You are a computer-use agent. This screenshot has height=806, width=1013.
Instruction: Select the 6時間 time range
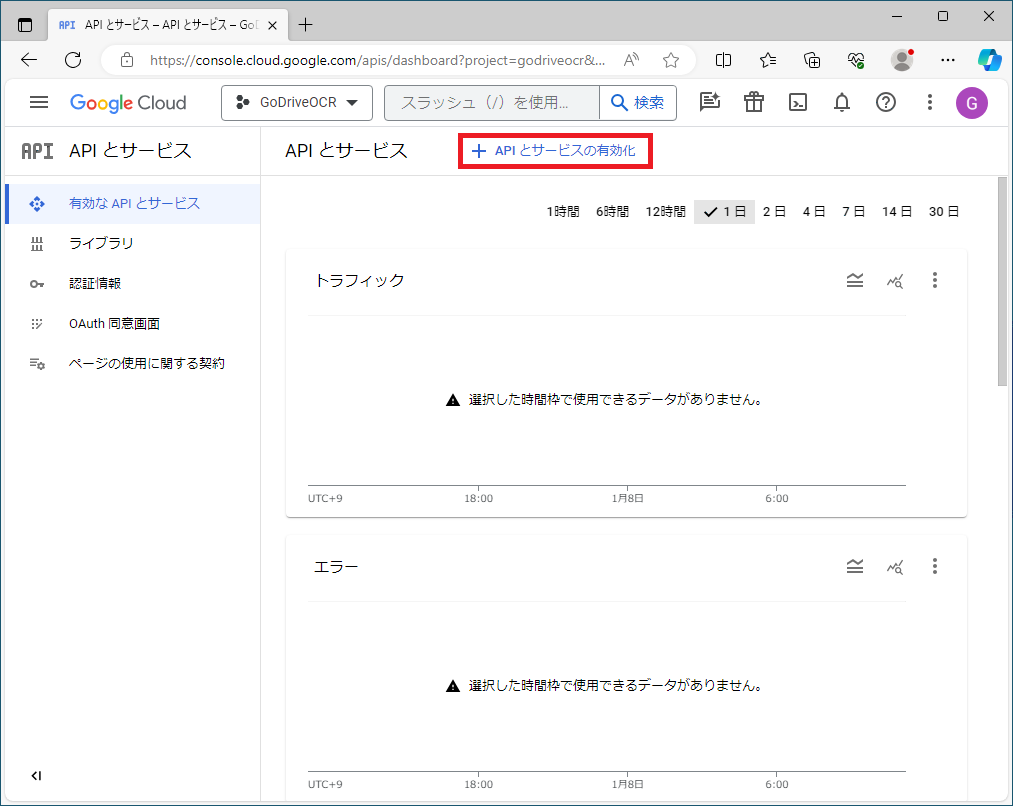[x=612, y=212]
